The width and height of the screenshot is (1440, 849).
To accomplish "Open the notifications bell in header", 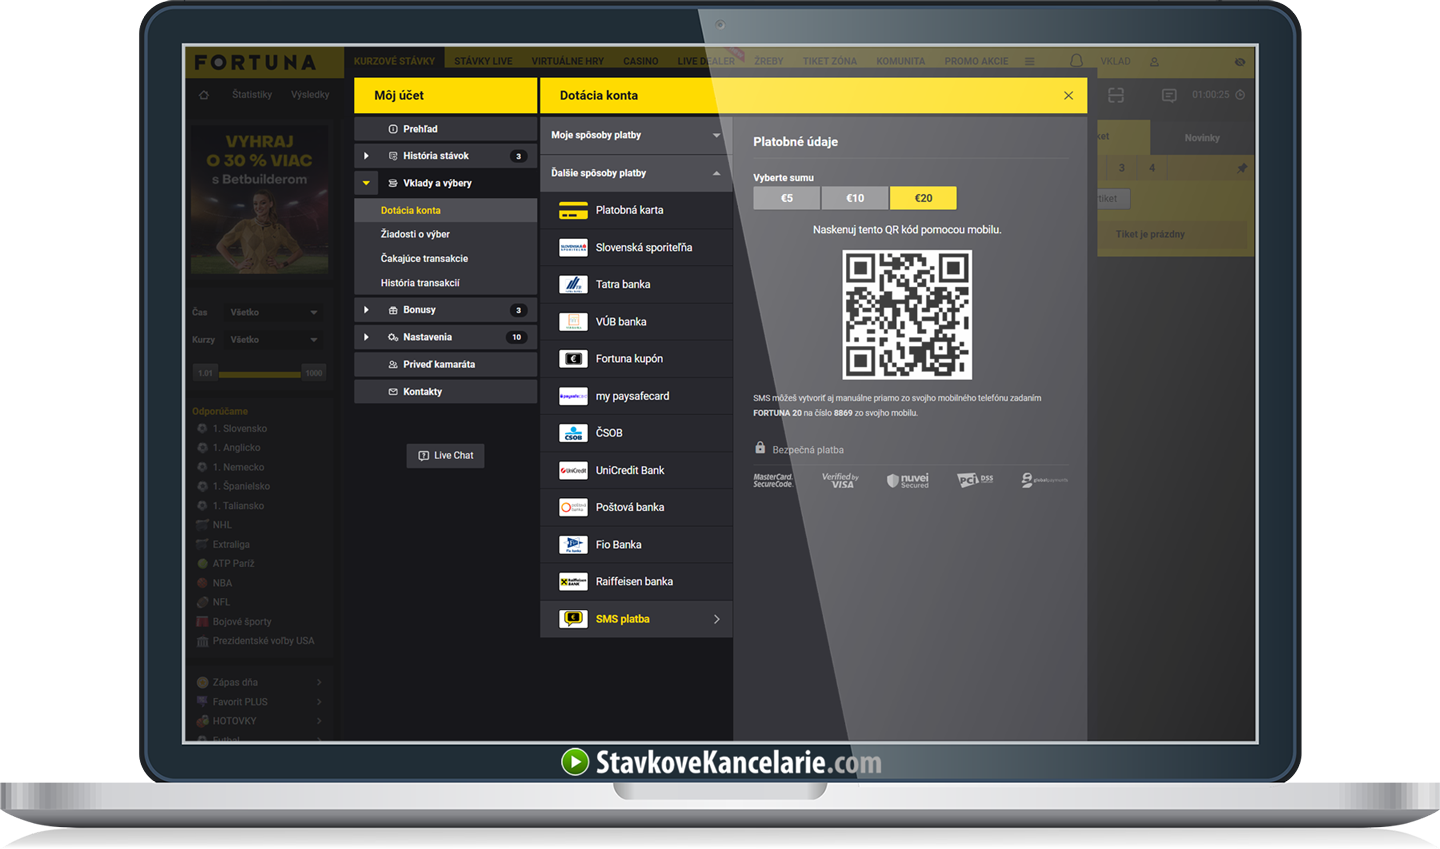I will point(1076,61).
